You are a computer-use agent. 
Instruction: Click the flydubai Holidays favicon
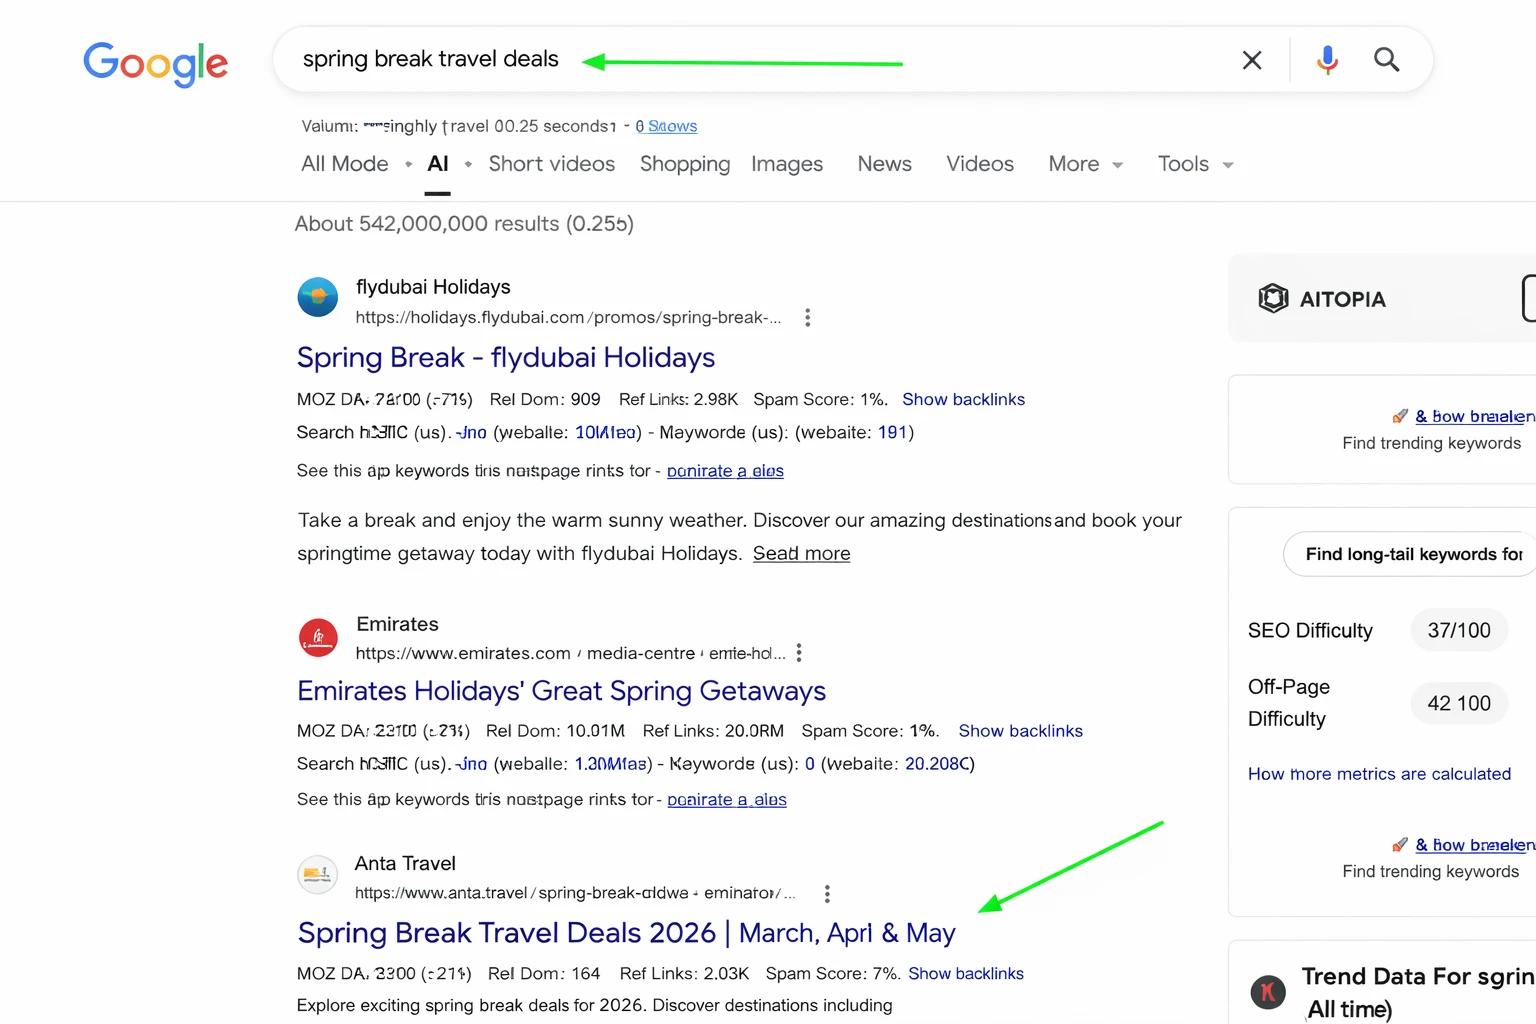tap(317, 297)
